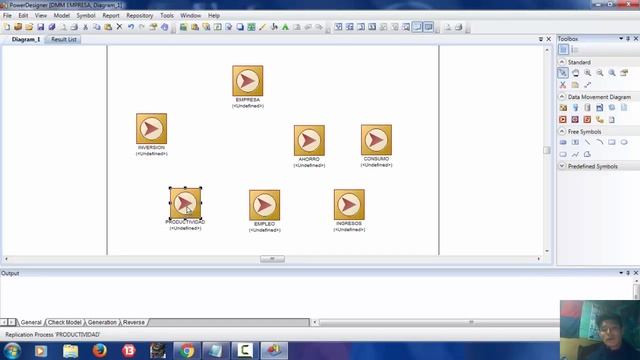
Task: Select the PRODUCTIVIDAD process symbol
Action: coord(185,203)
